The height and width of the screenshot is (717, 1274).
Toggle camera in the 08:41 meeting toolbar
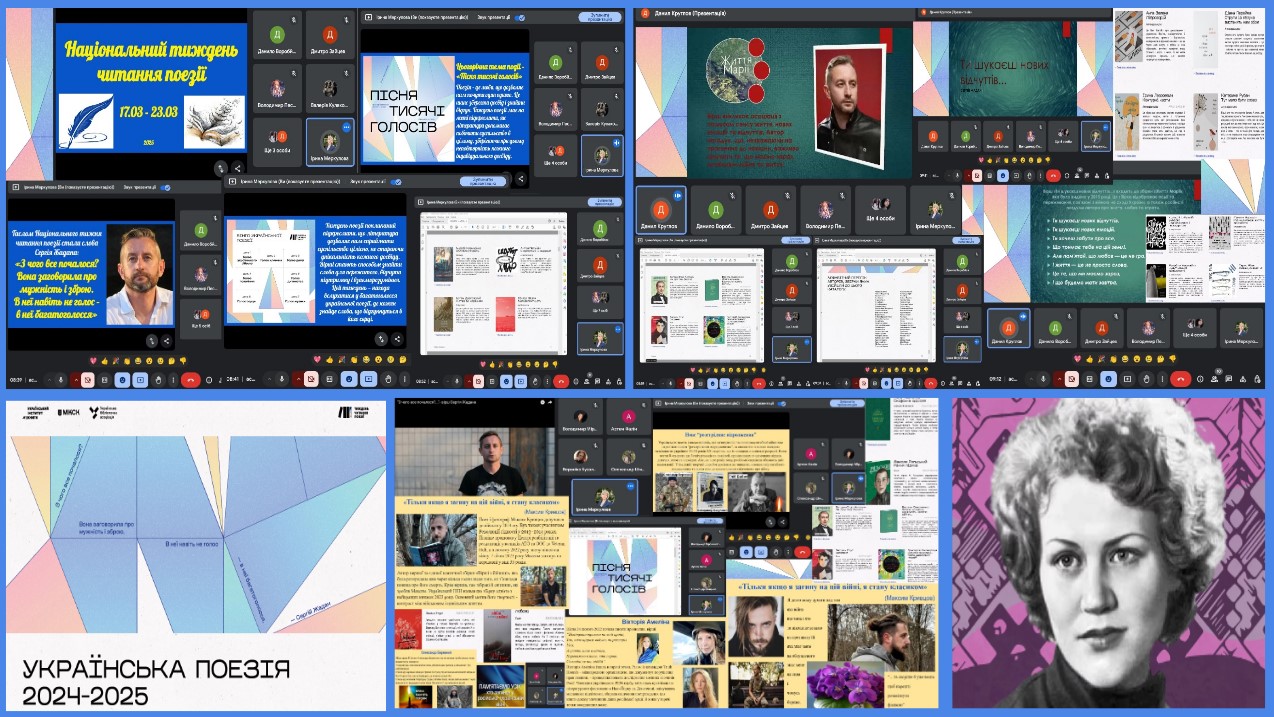tap(311, 380)
